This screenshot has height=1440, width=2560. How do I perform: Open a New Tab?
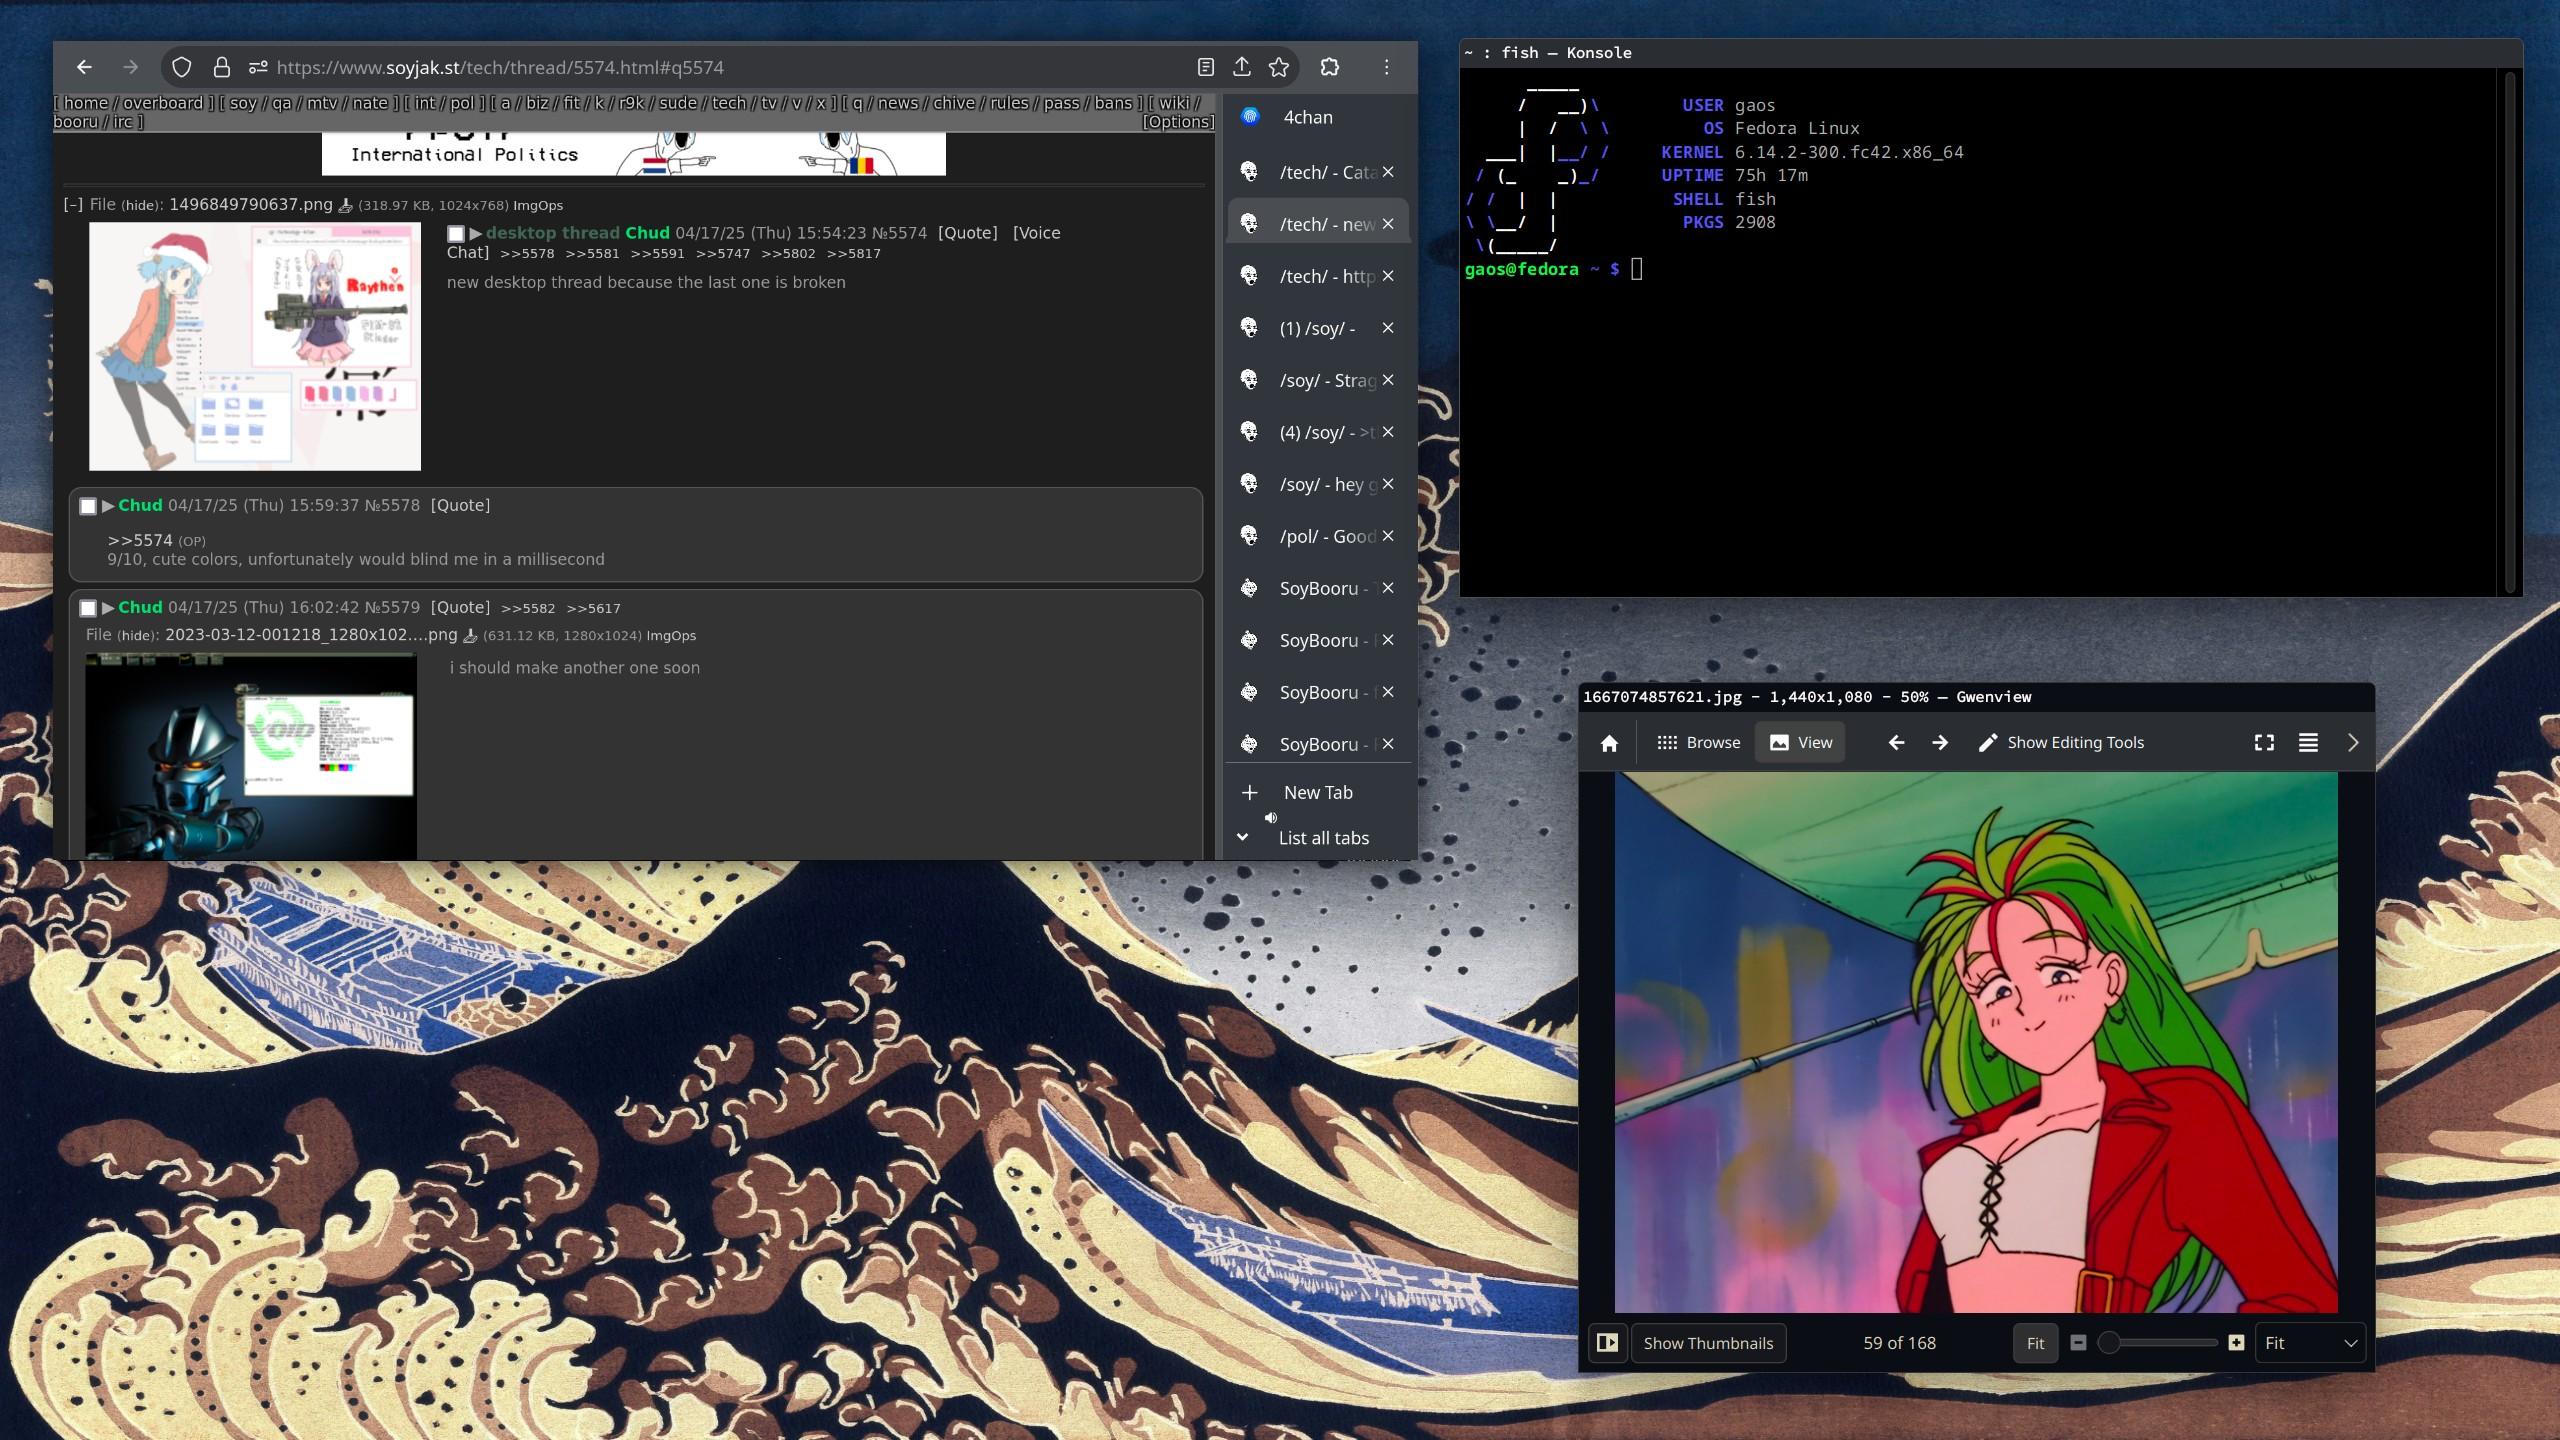(1318, 792)
